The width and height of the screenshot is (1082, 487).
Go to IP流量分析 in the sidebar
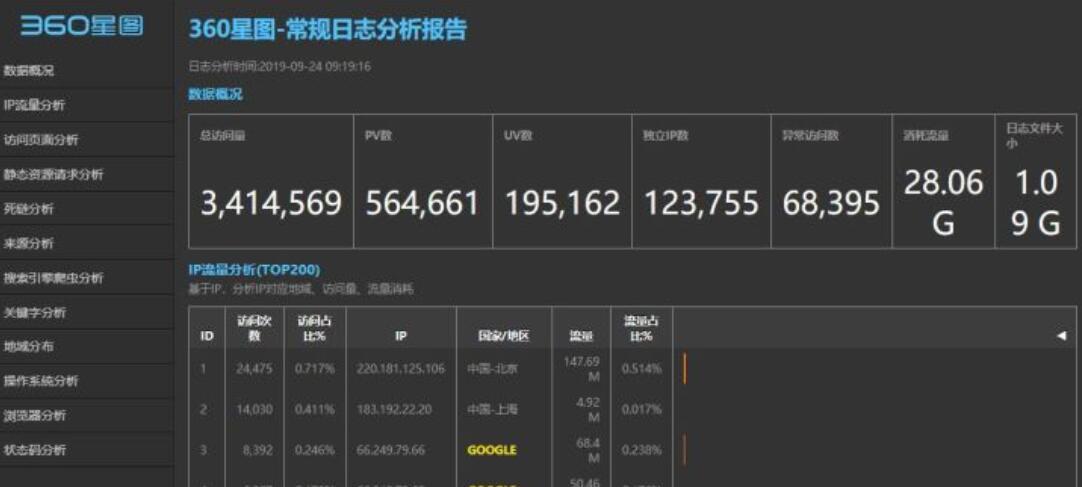[35, 105]
